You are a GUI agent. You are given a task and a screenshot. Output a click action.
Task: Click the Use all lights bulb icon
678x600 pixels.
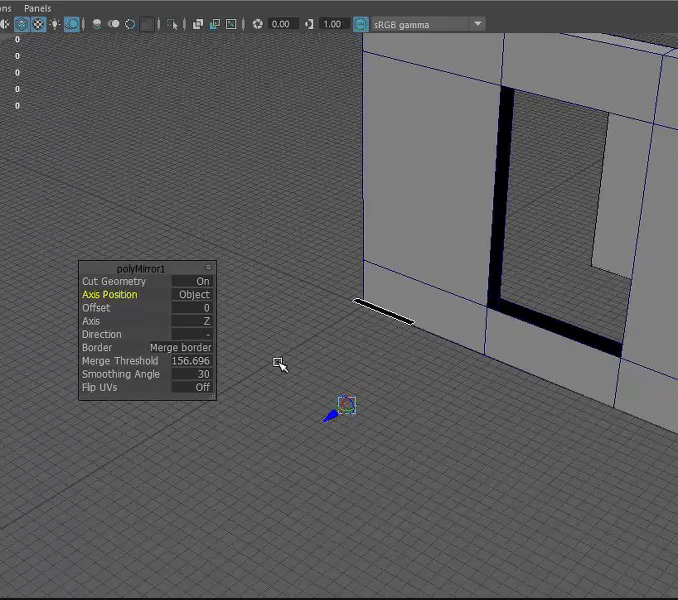[x=55, y=24]
